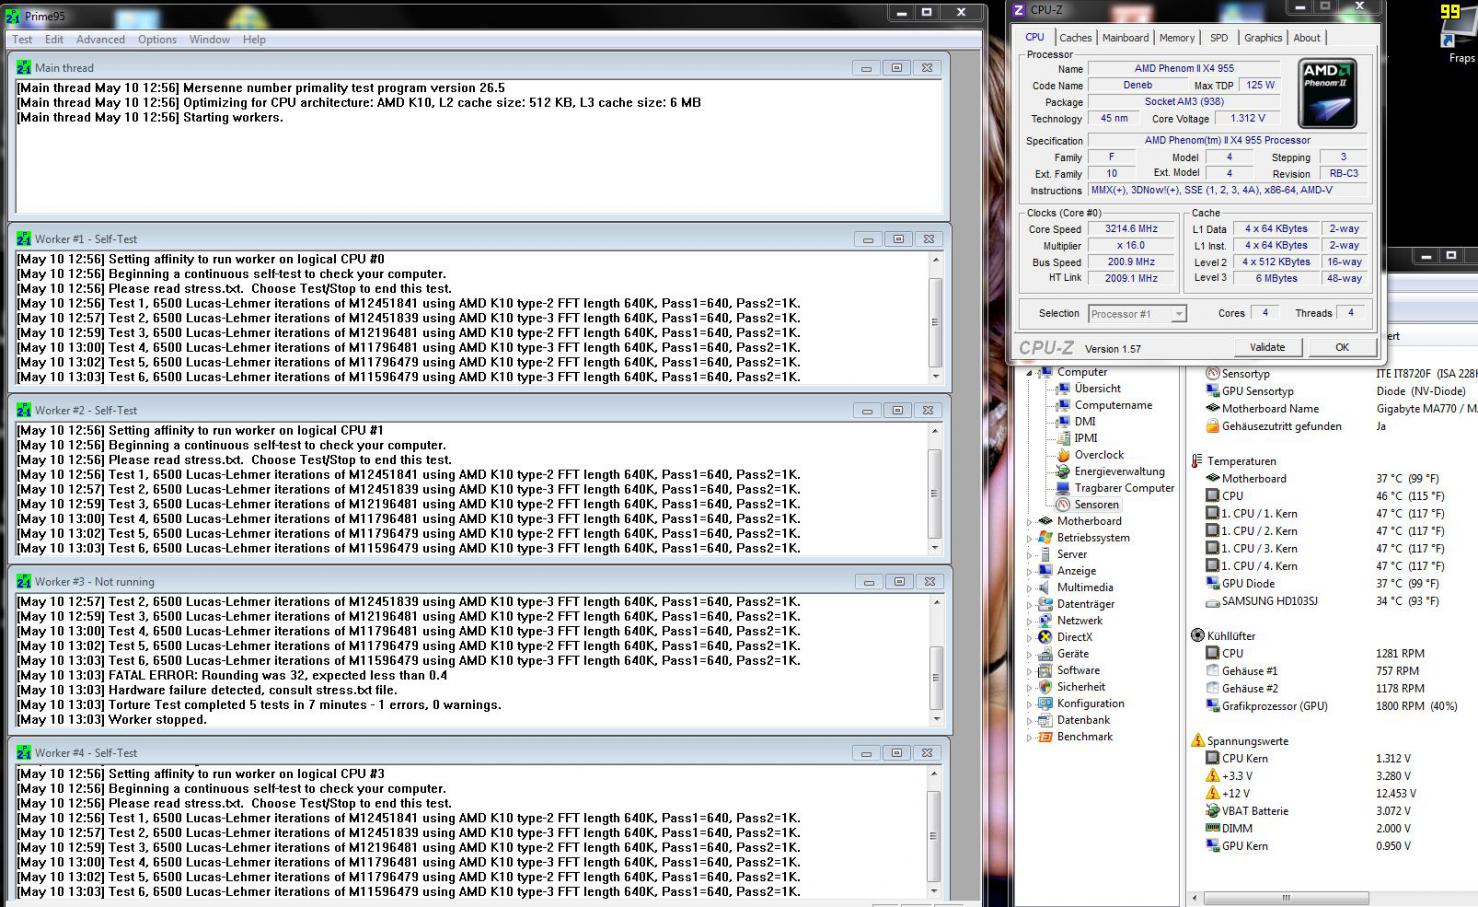
Task: Click the Software tree icon
Action: pyautogui.click(x=1045, y=671)
